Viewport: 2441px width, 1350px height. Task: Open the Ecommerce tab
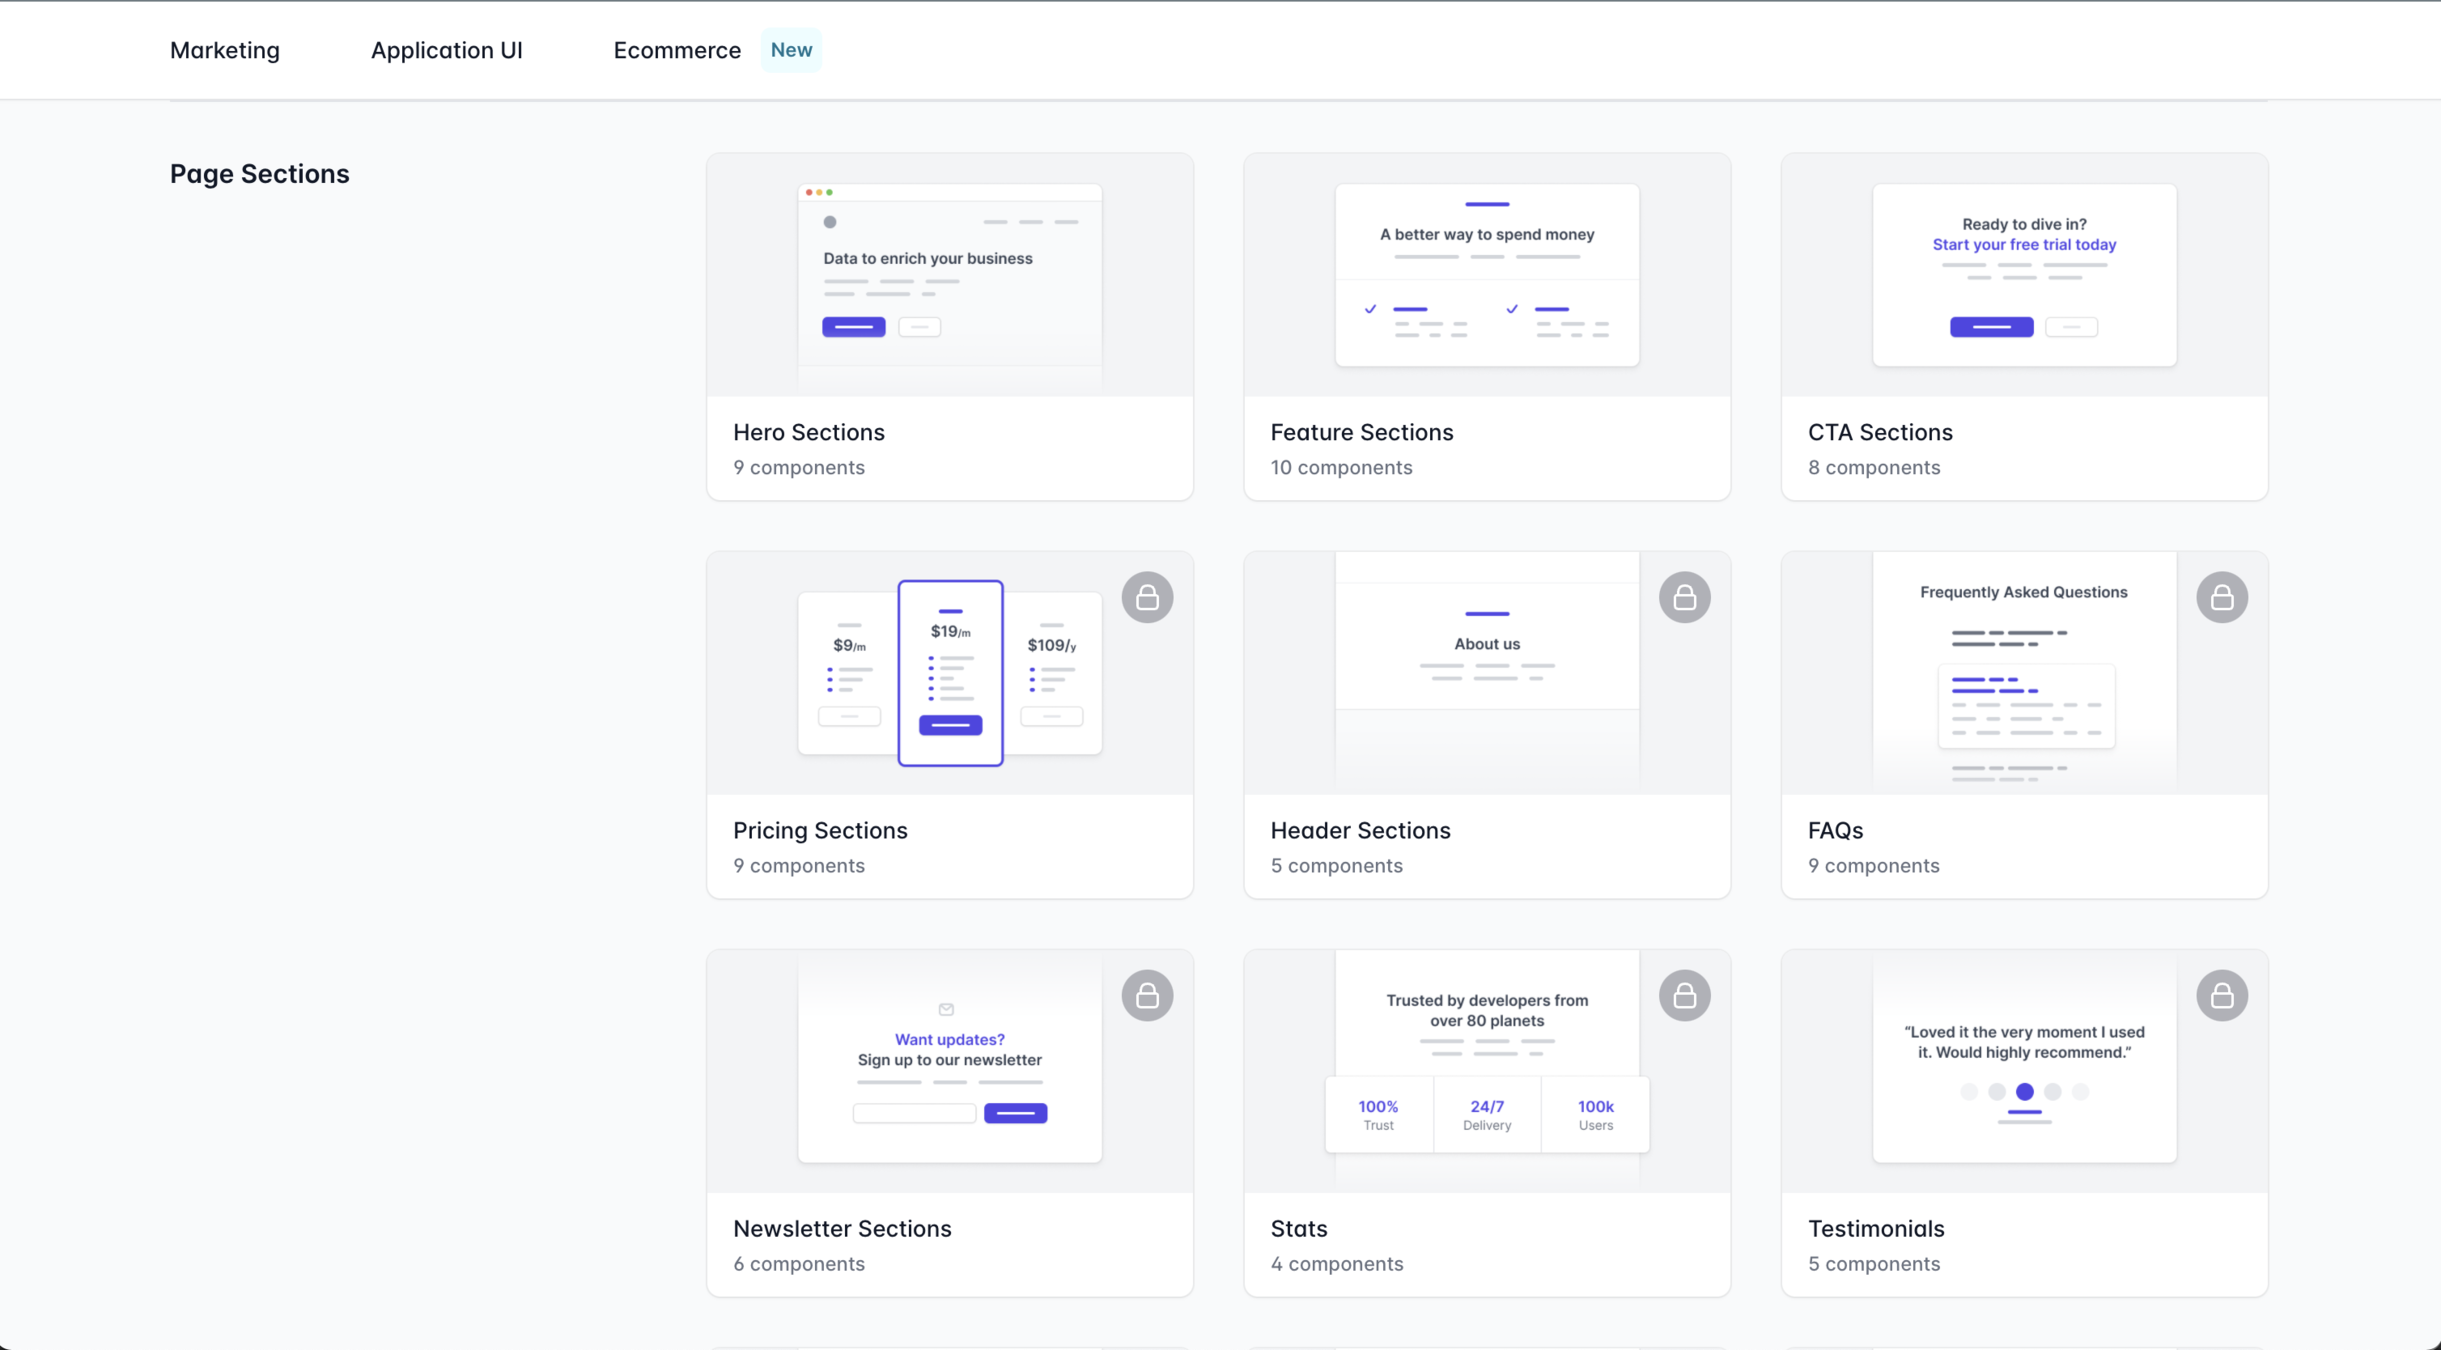coord(677,50)
